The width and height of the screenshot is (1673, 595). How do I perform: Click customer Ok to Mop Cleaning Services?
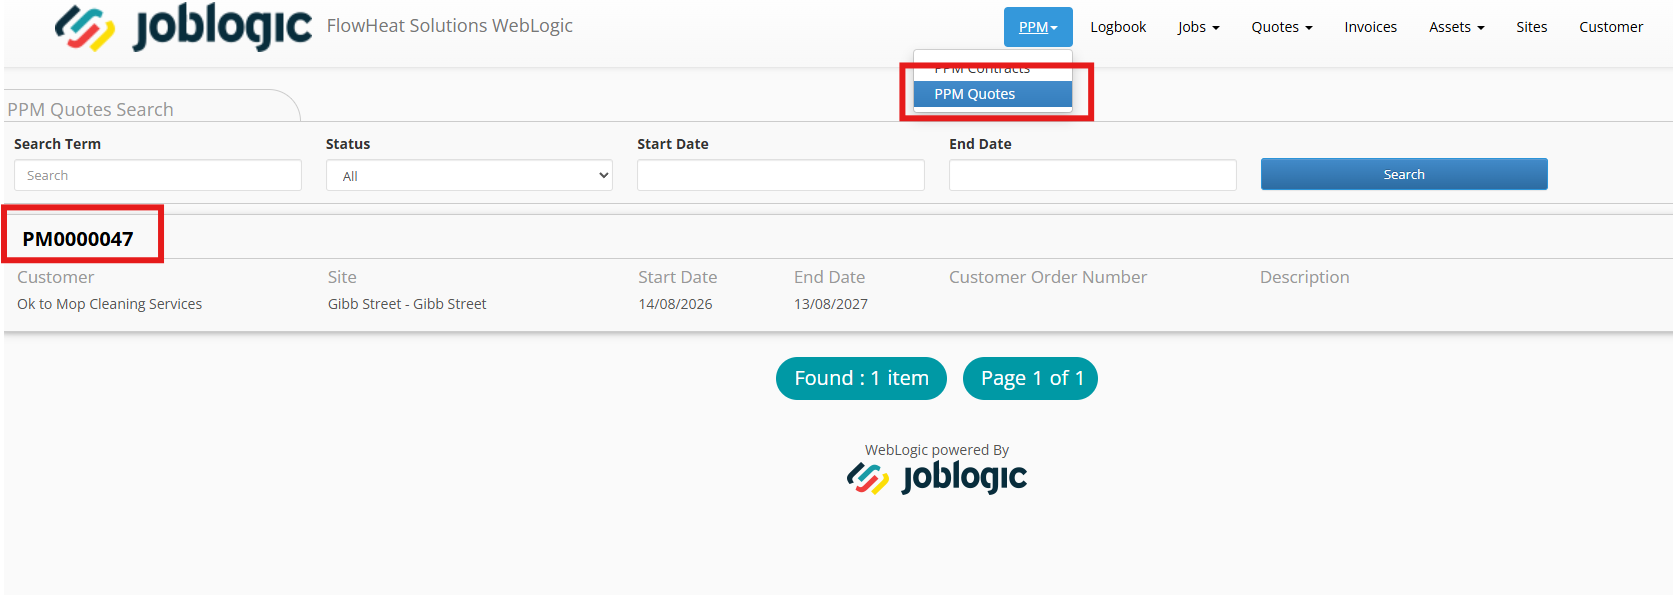pyautogui.click(x=110, y=304)
